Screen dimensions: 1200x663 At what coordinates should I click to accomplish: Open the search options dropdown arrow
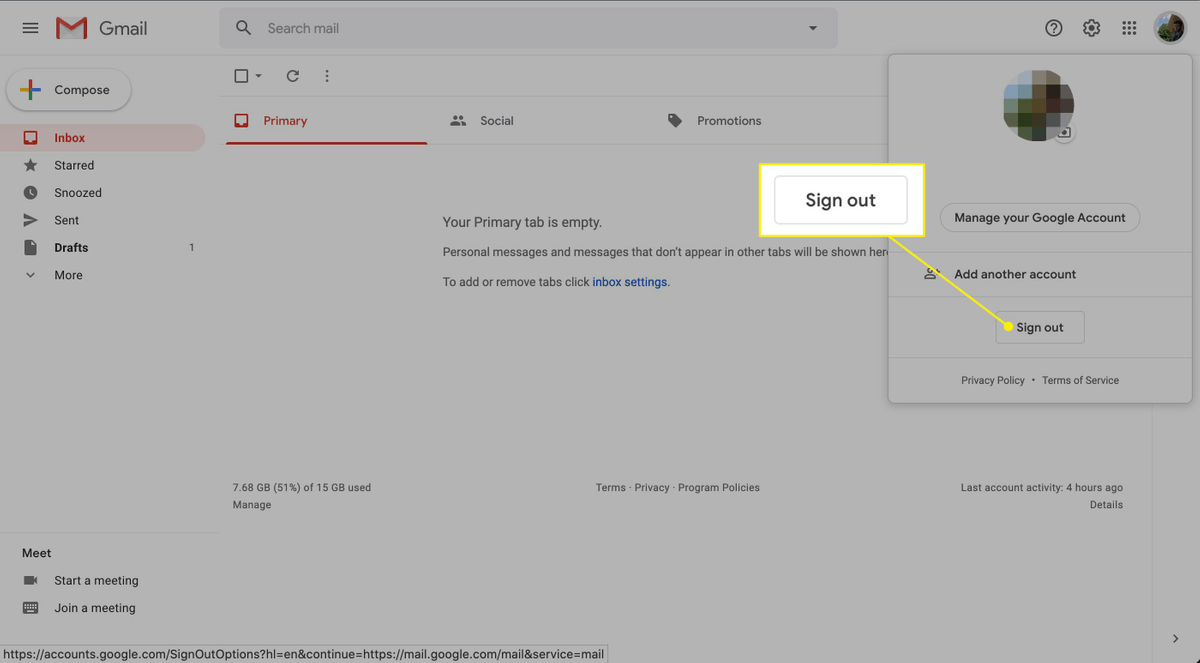pyautogui.click(x=812, y=28)
